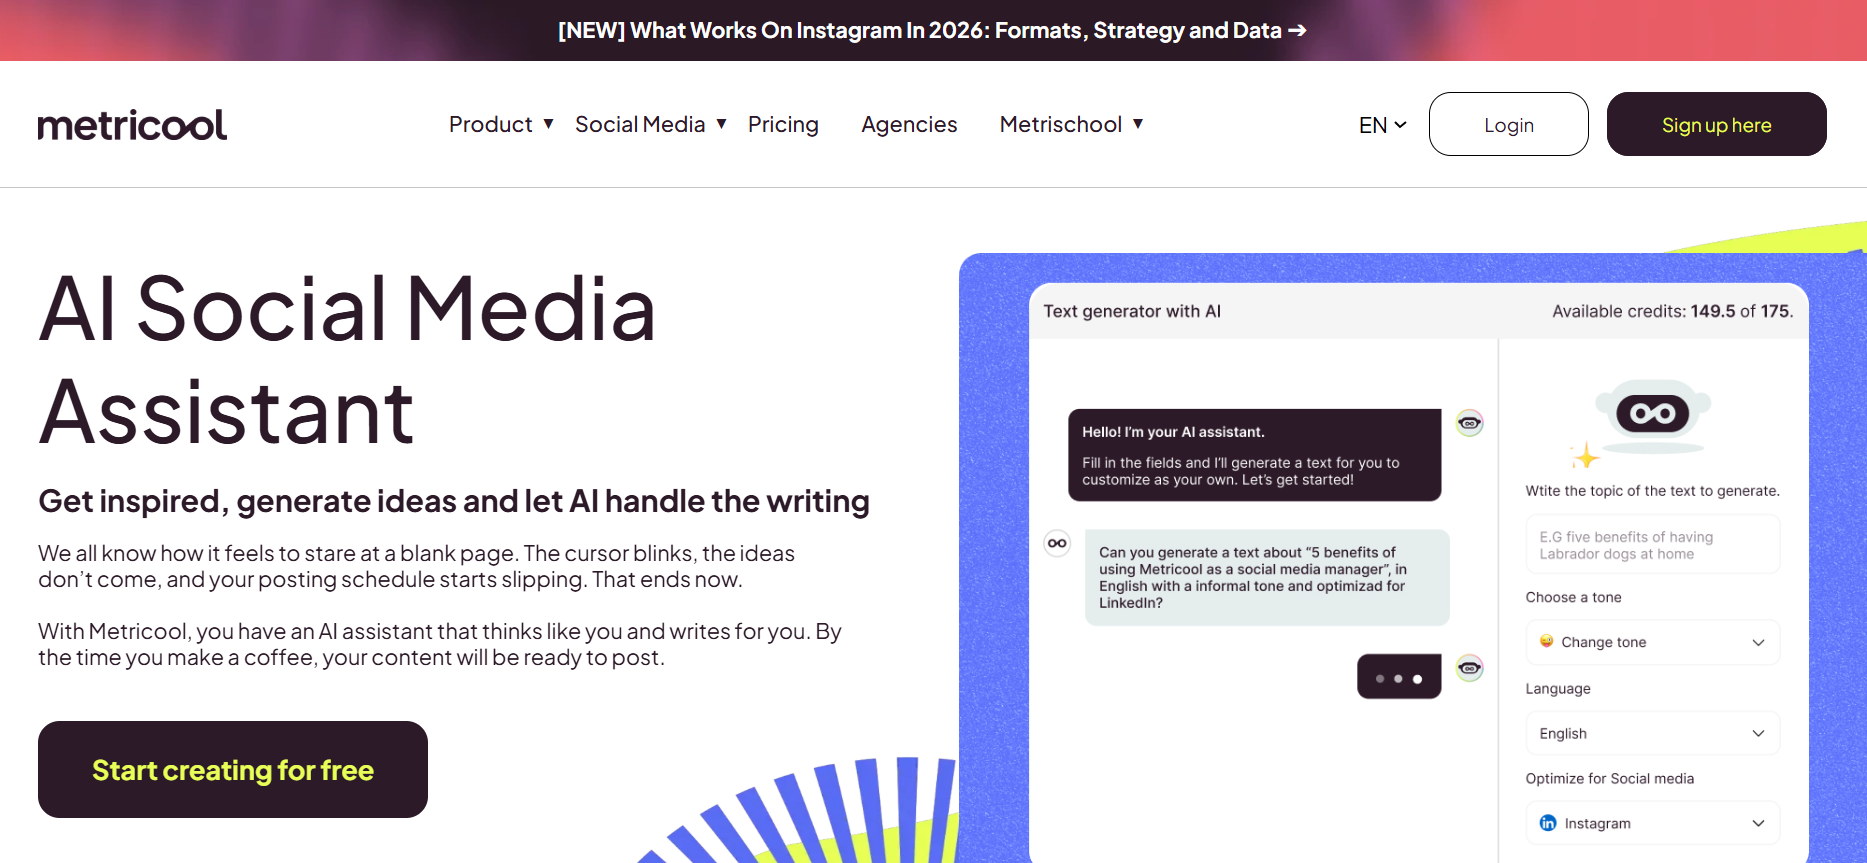Expand the Social Media menu
1867x863 pixels.
[651, 124]
